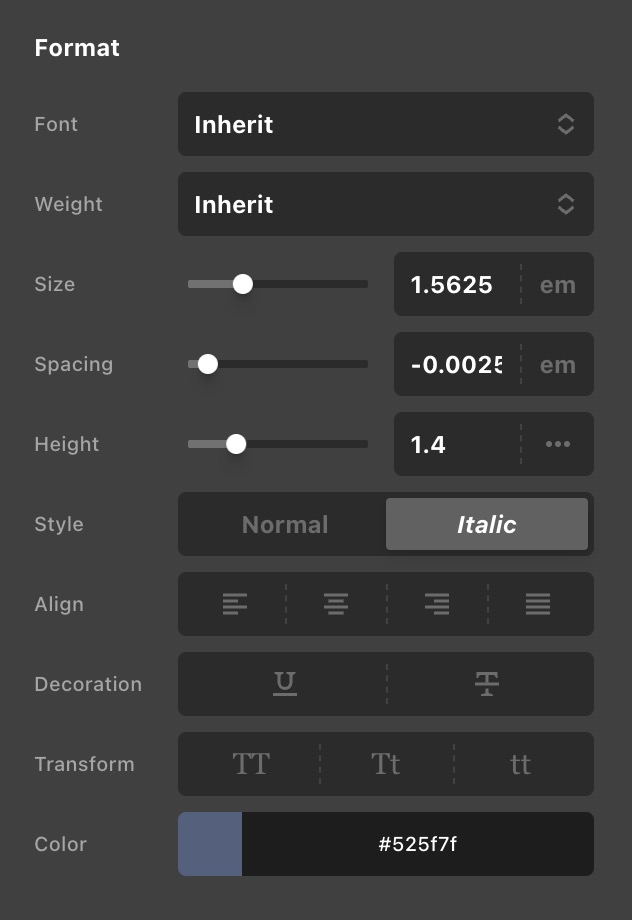Viewport: 632px width, 920px height.
Task: Expand Height options via ellipsis button
Action: (x=557, y=444)
